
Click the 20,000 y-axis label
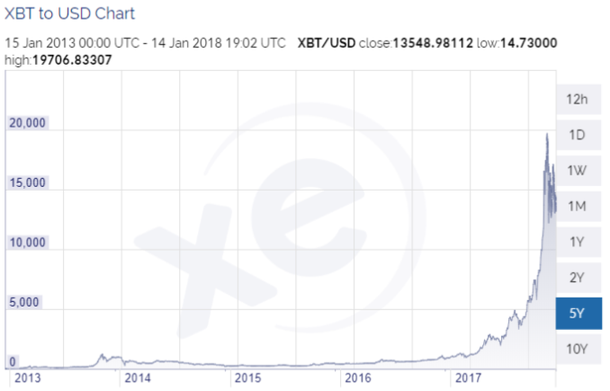[28, 123]
